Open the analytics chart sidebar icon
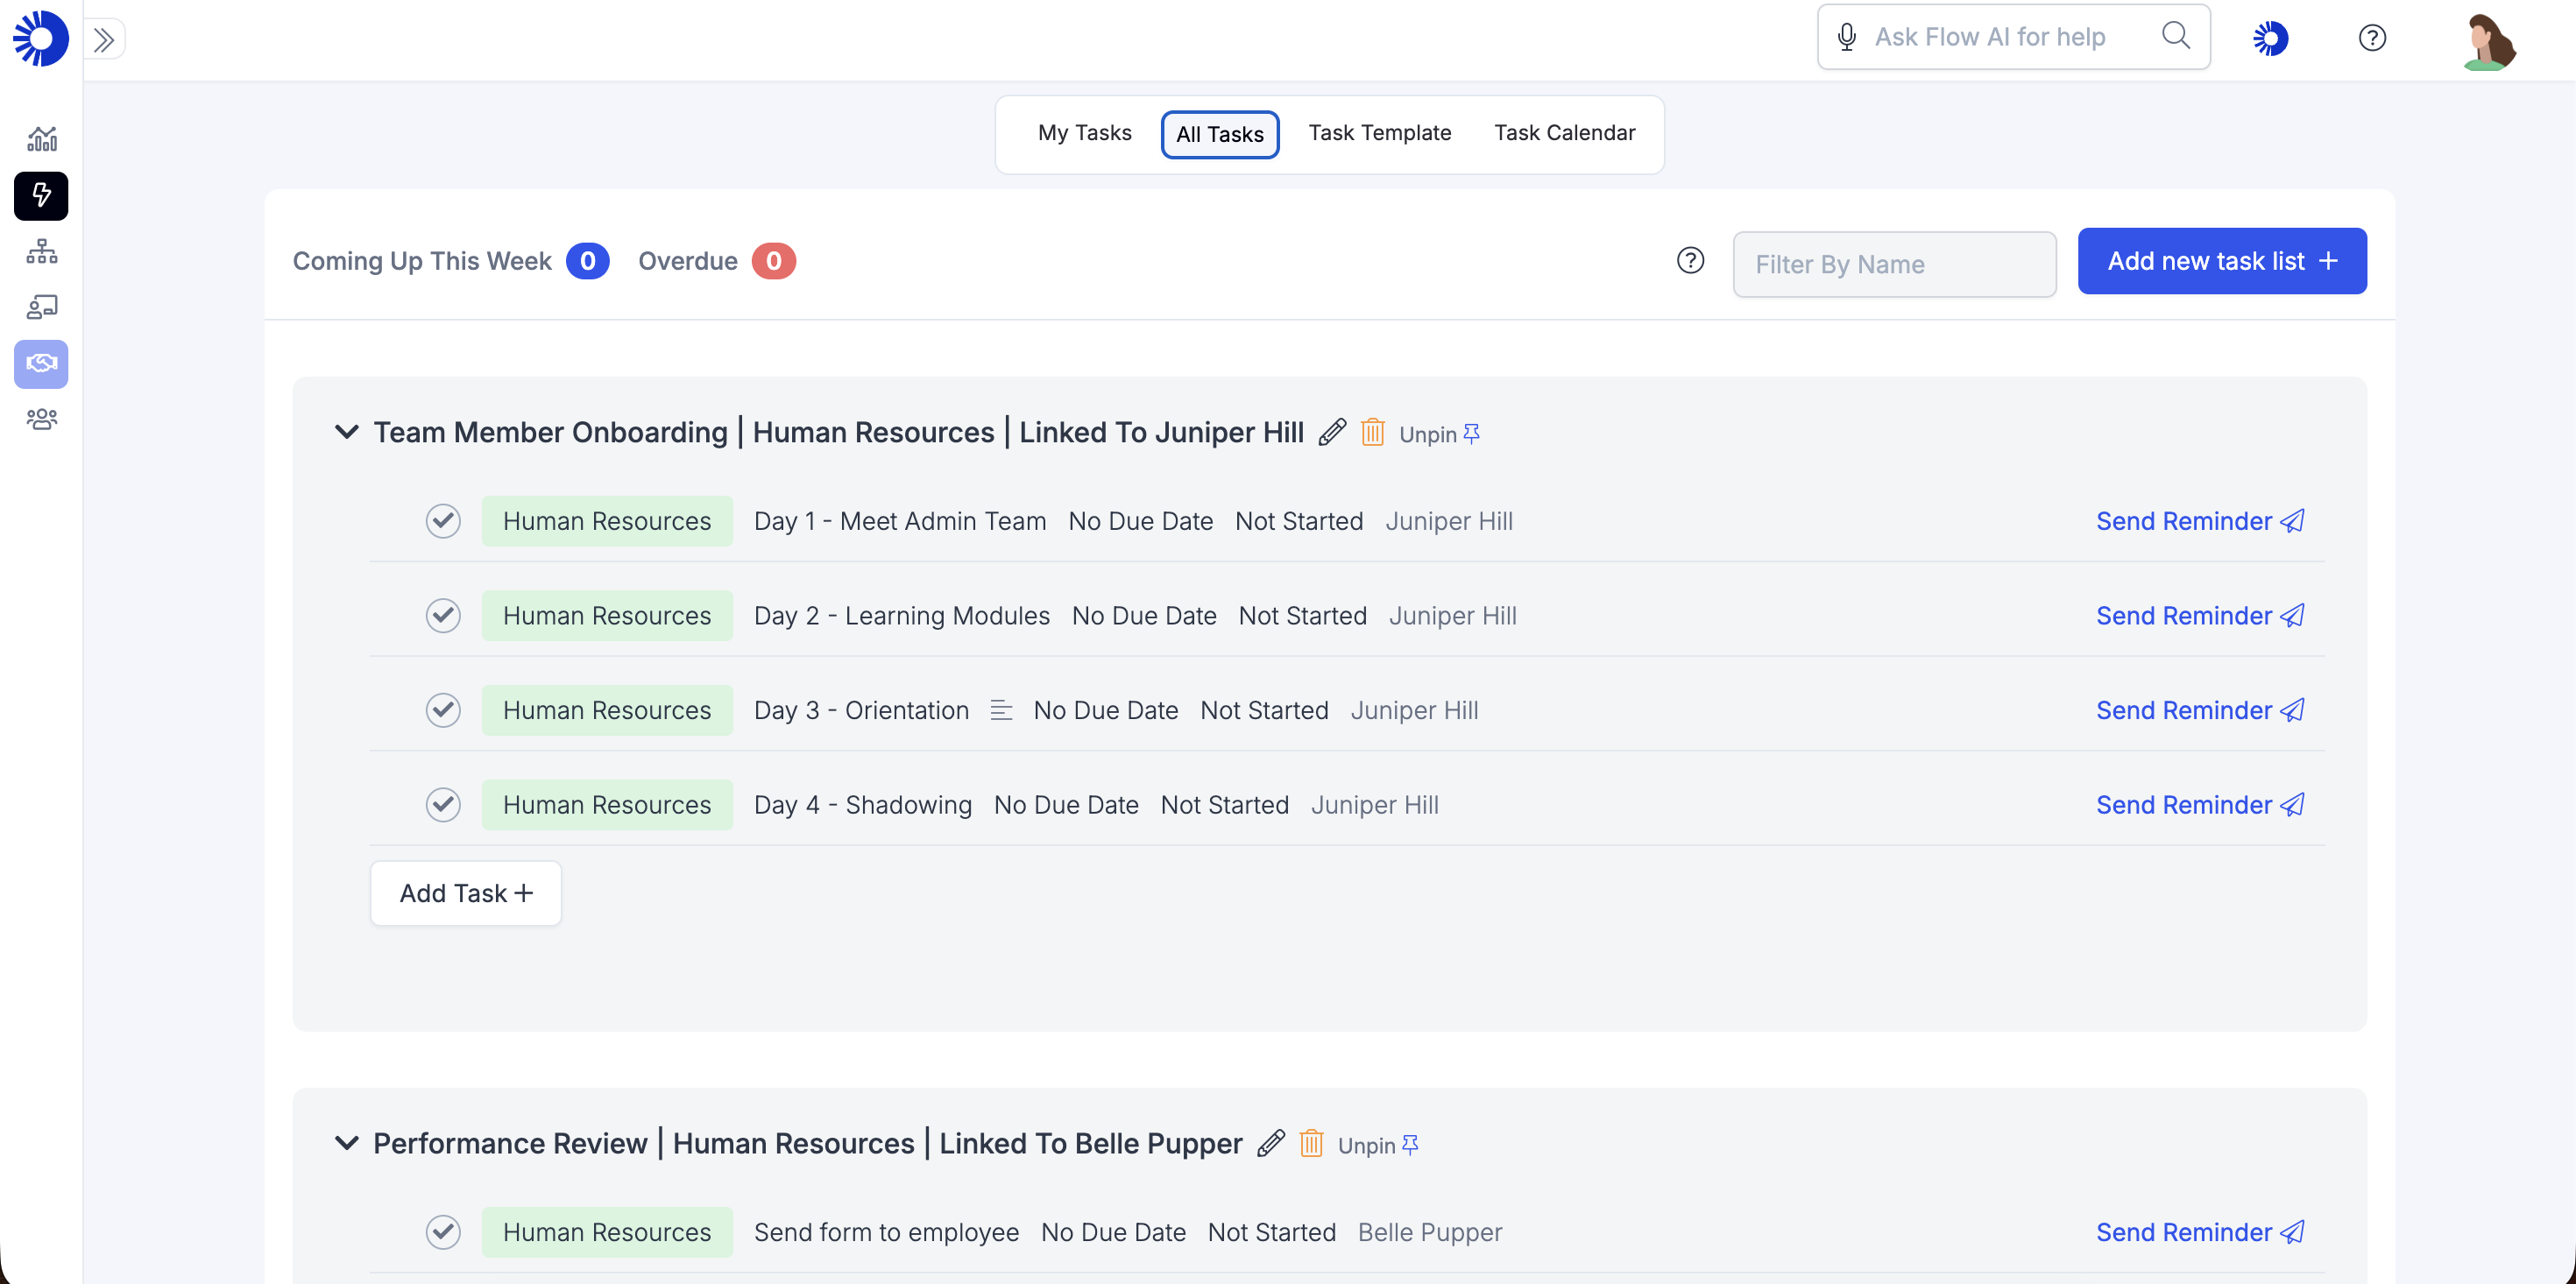This screenshot has height=1284, width=2576. tap(41, 139)
